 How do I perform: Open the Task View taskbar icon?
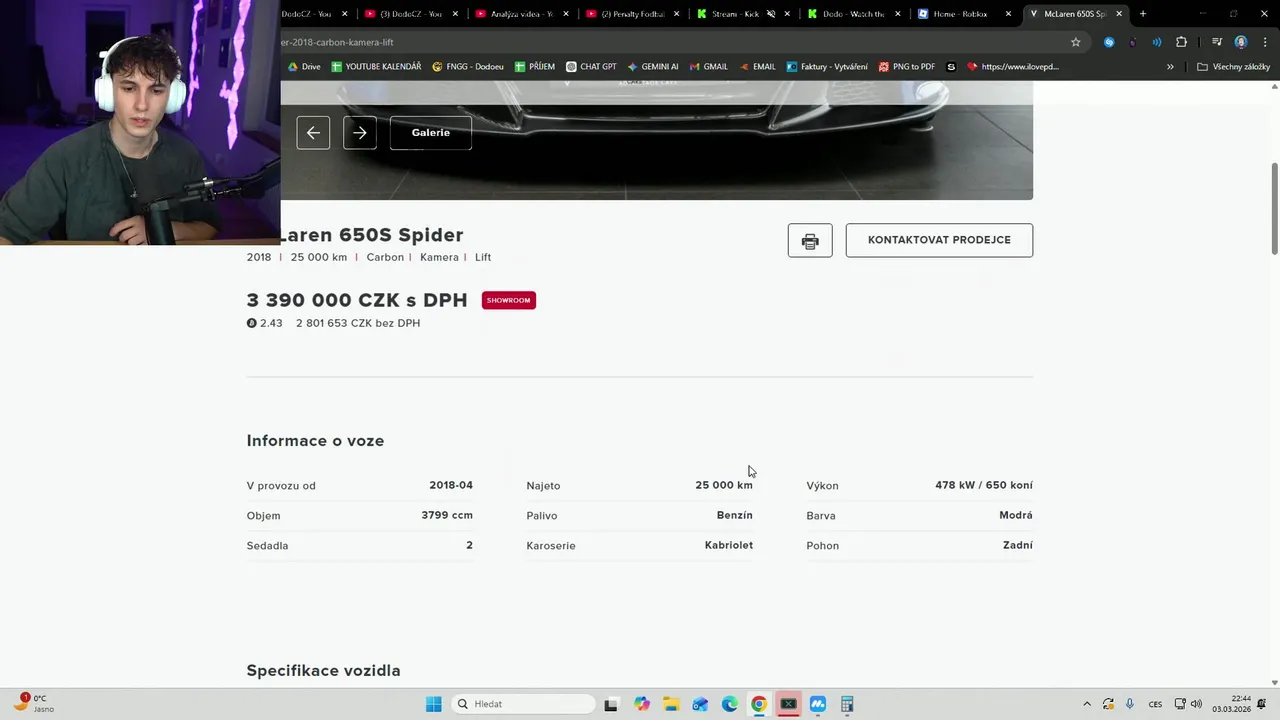pos(611,704)
